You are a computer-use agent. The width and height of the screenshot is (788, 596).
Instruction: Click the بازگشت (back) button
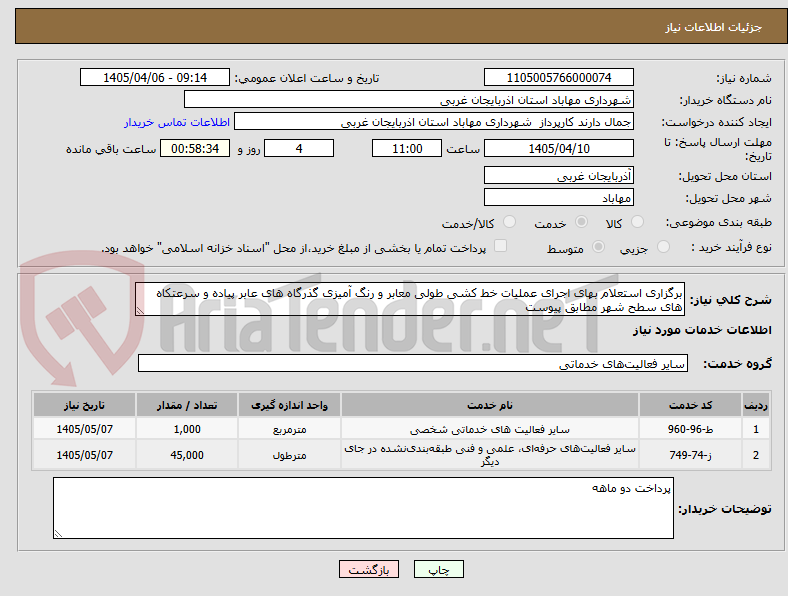369,569
